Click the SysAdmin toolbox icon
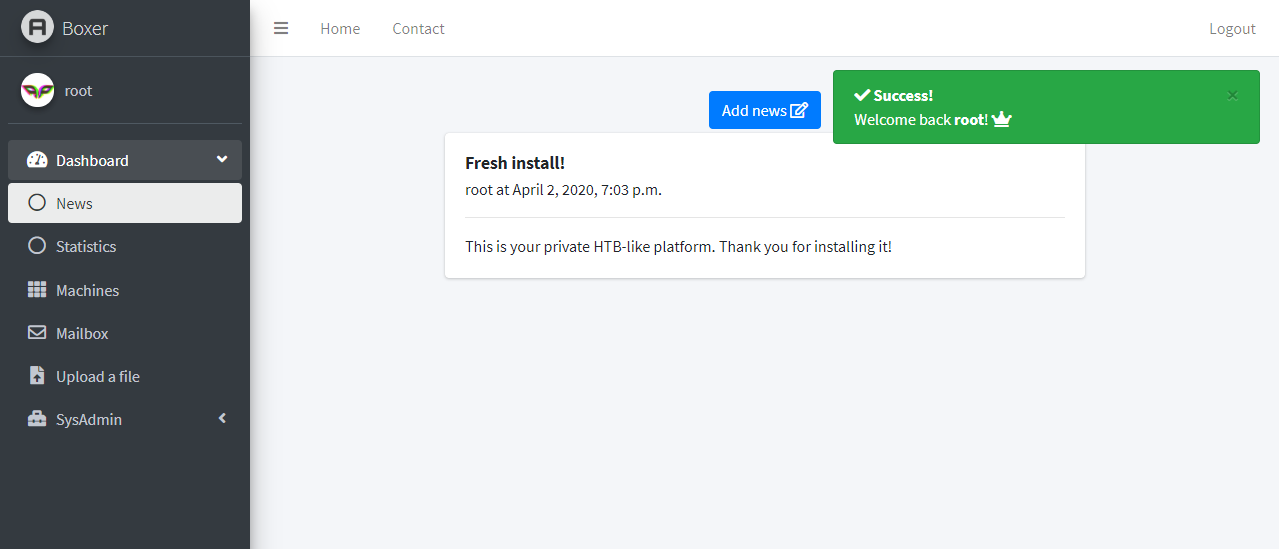1279x549 pixels. [37, 419]
